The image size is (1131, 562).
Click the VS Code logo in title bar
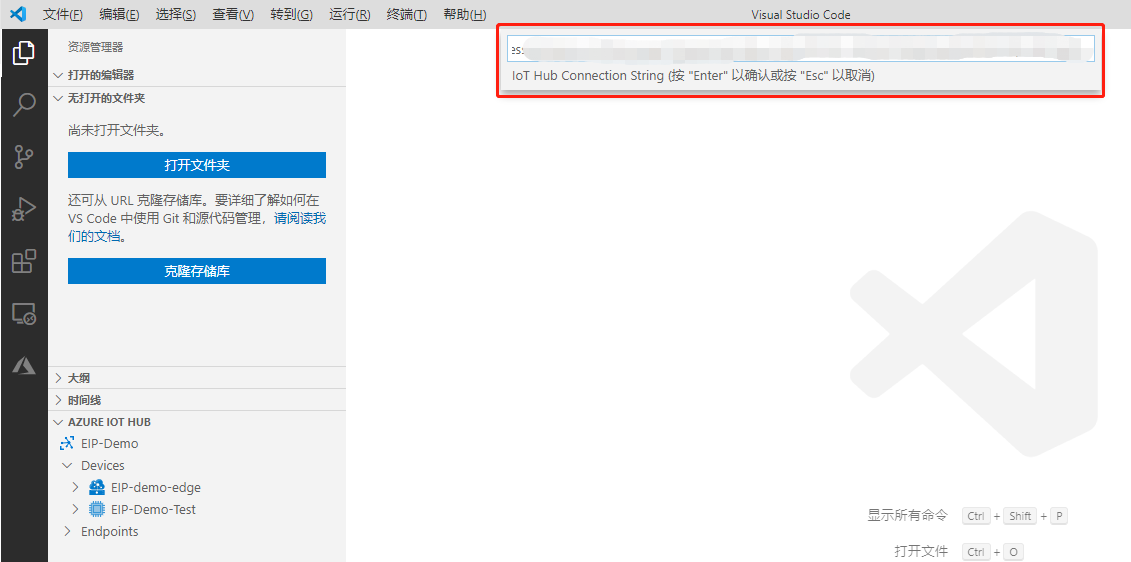pyautogui.click(x=19, y=14)
